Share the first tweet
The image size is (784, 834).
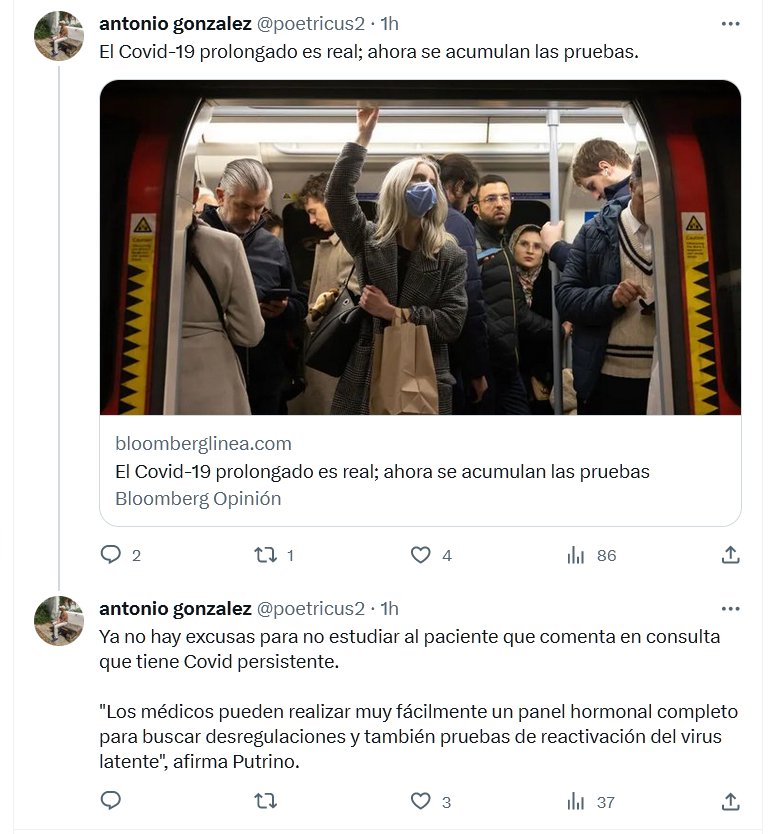731,554
